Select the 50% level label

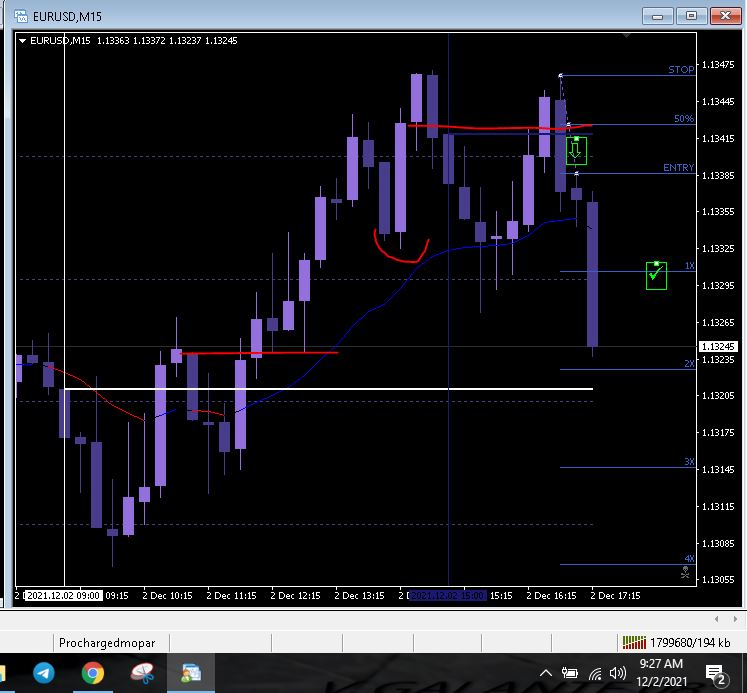click(684, 119)
